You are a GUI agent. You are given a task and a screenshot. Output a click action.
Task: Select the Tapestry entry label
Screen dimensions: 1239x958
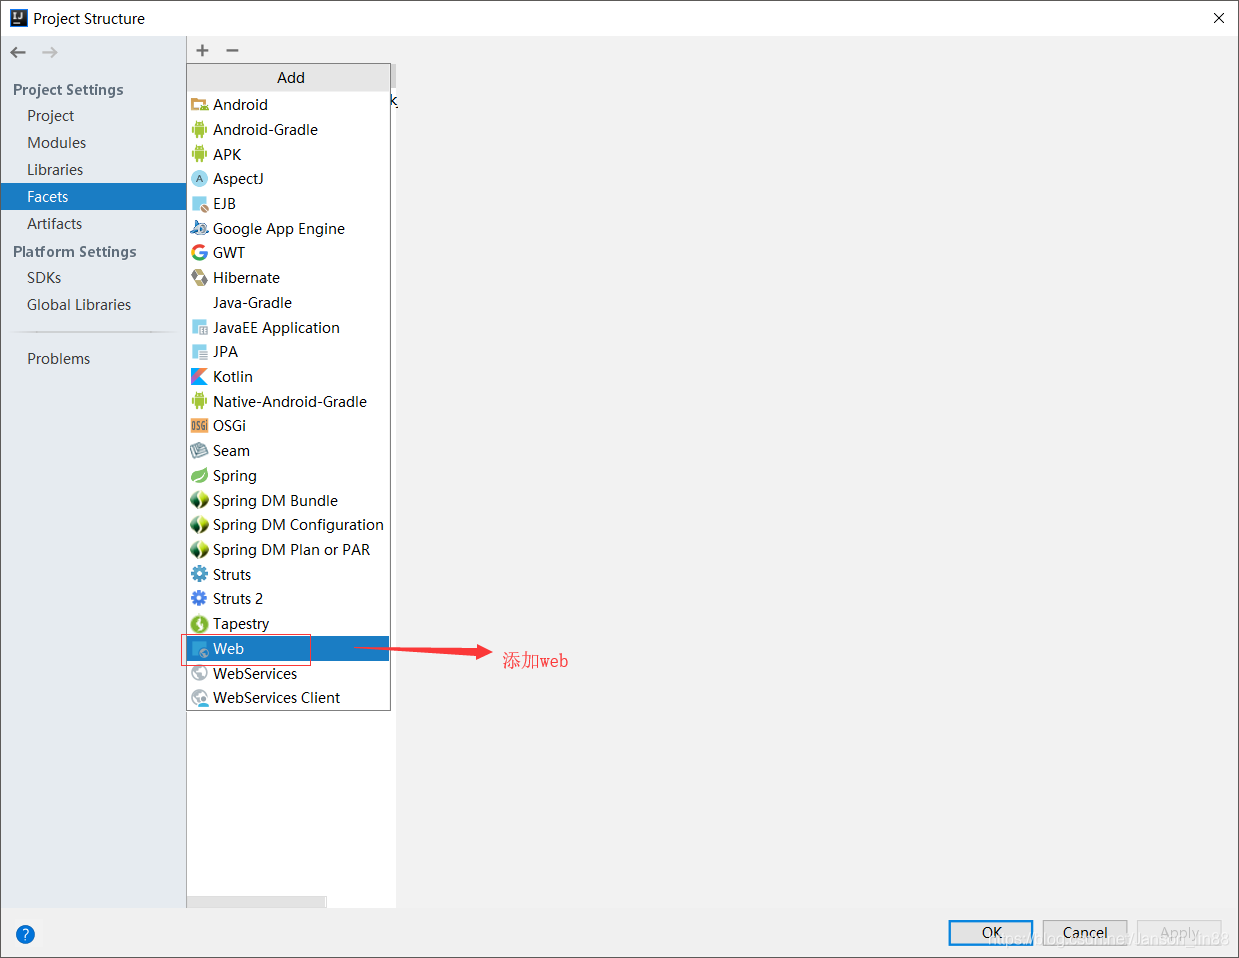241,624
